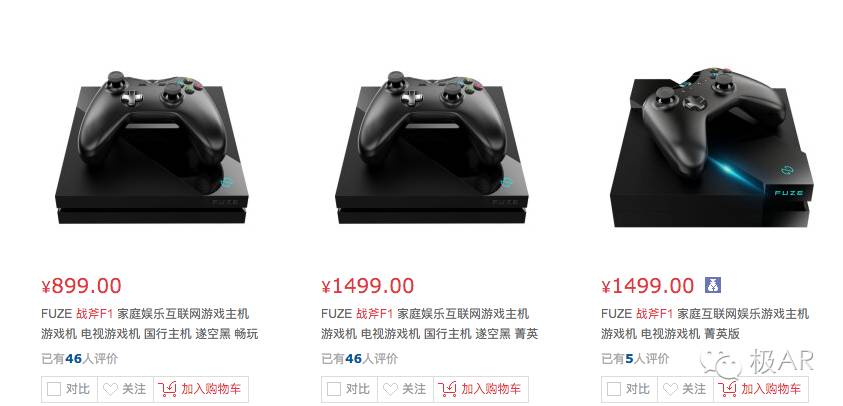This screenshot has width=843, height=406.
Task: View the 5 reviews of the third product
Action: click(x=635, y=358)
